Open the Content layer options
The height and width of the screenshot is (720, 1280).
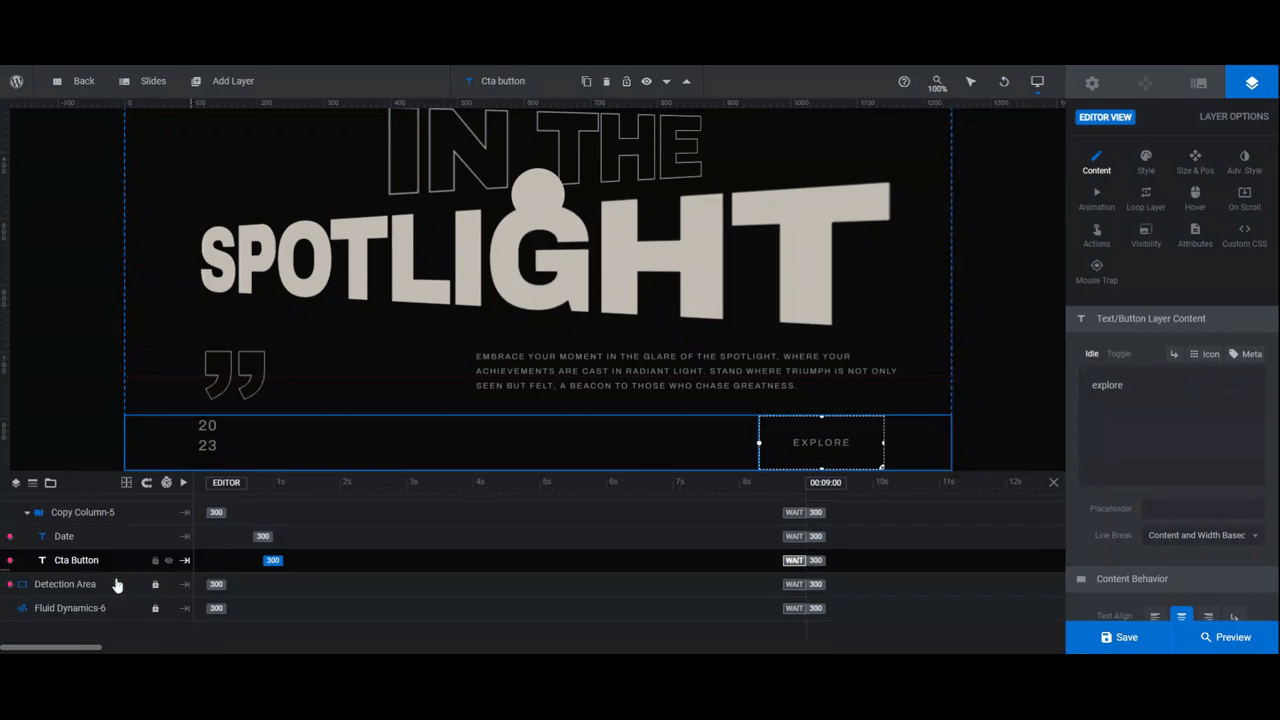(x=1096, y=162)
